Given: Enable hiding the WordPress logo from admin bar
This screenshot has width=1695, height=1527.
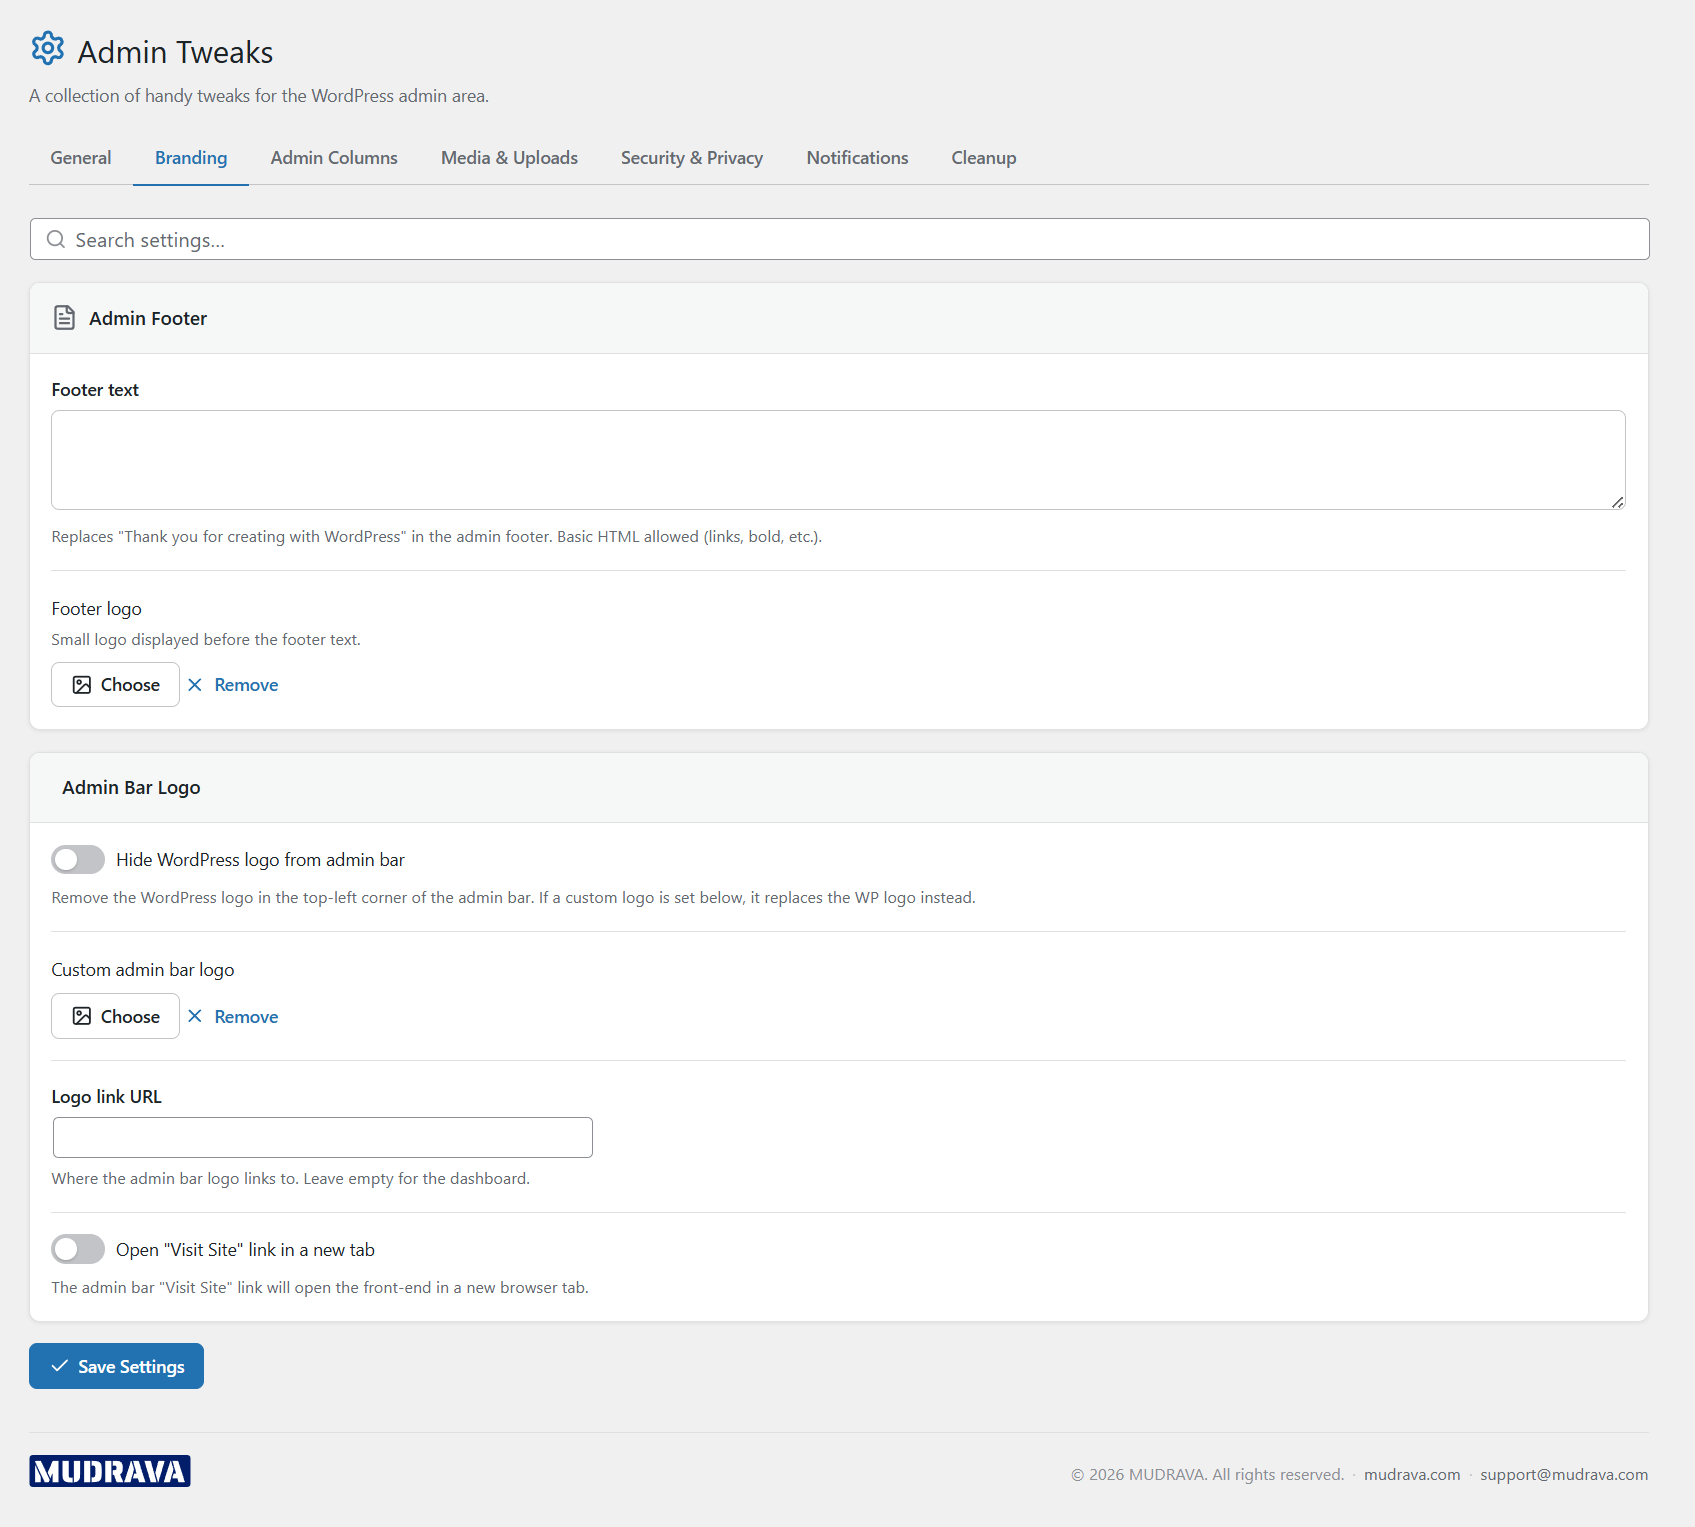Looking at the screenshot, I should pyautogui.click(x=77, y=859).
